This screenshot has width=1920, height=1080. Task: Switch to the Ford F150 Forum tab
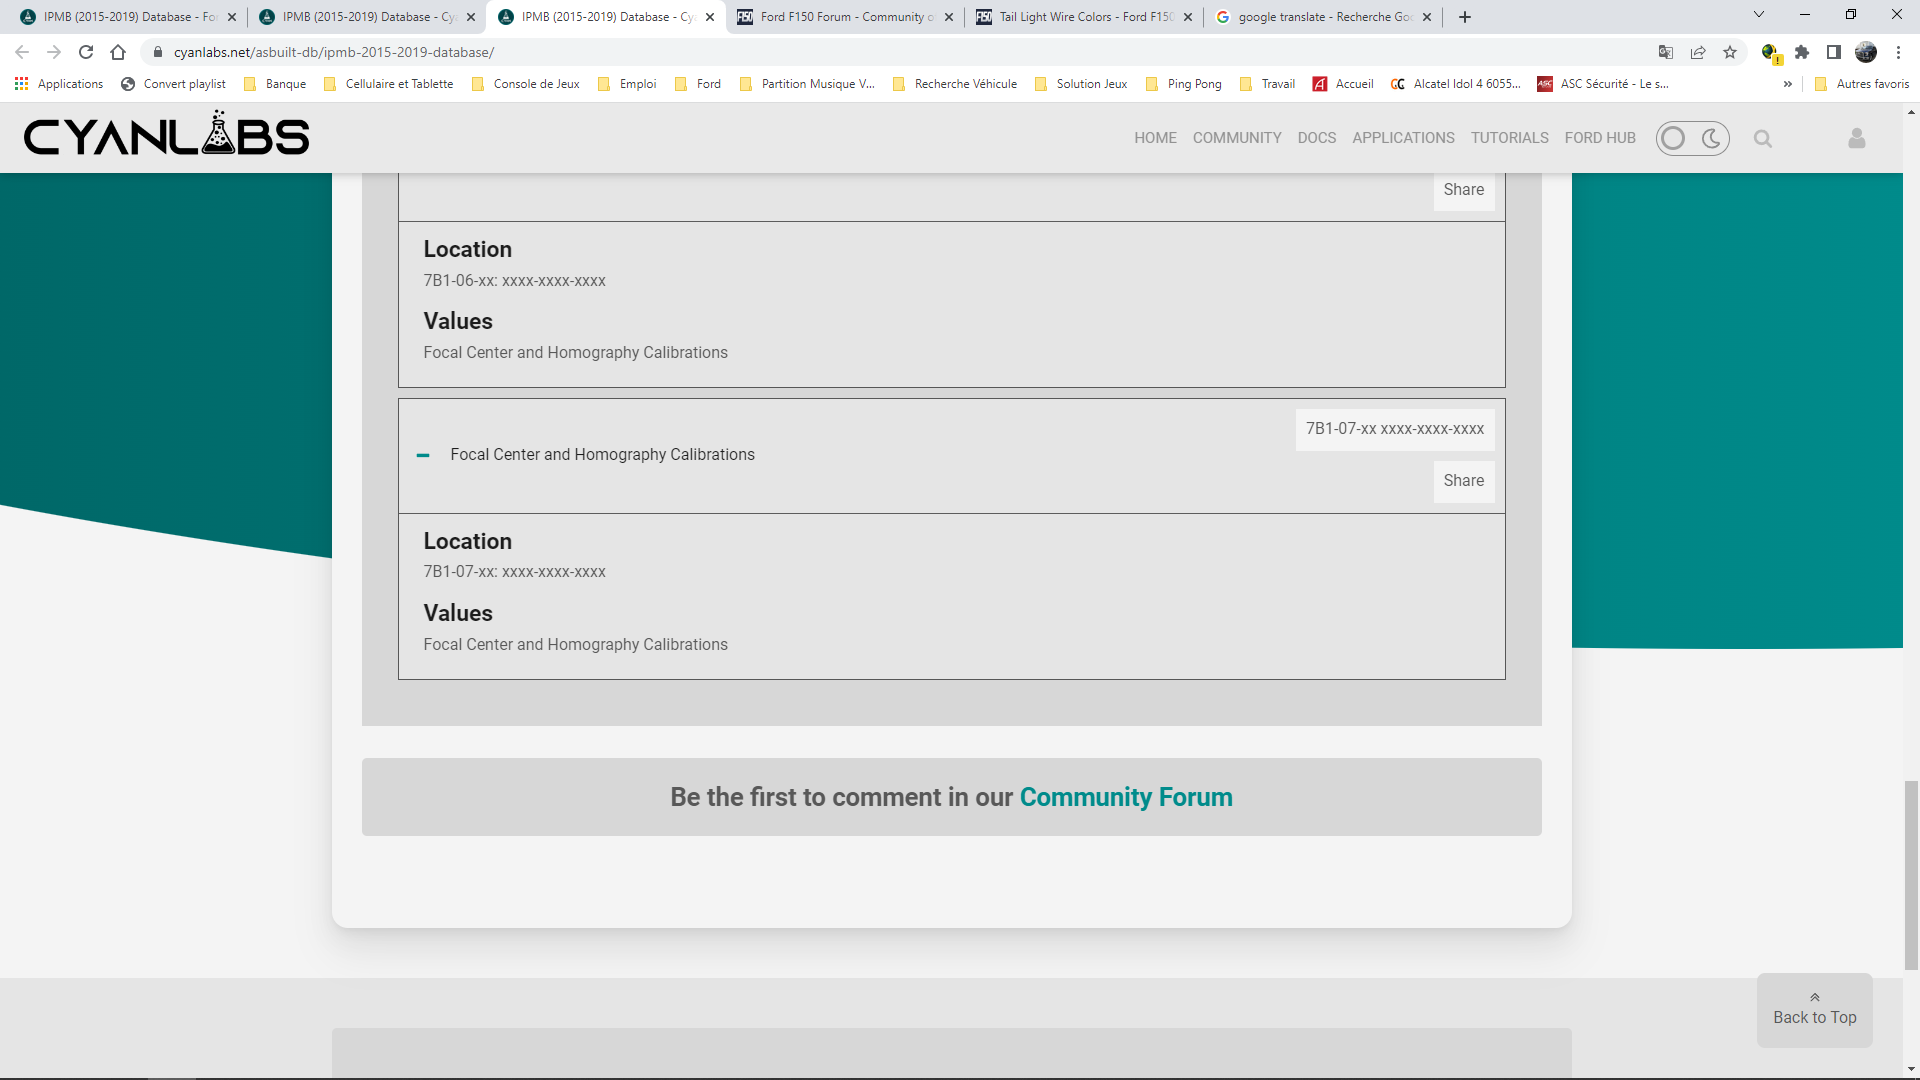tap(845, 17)
